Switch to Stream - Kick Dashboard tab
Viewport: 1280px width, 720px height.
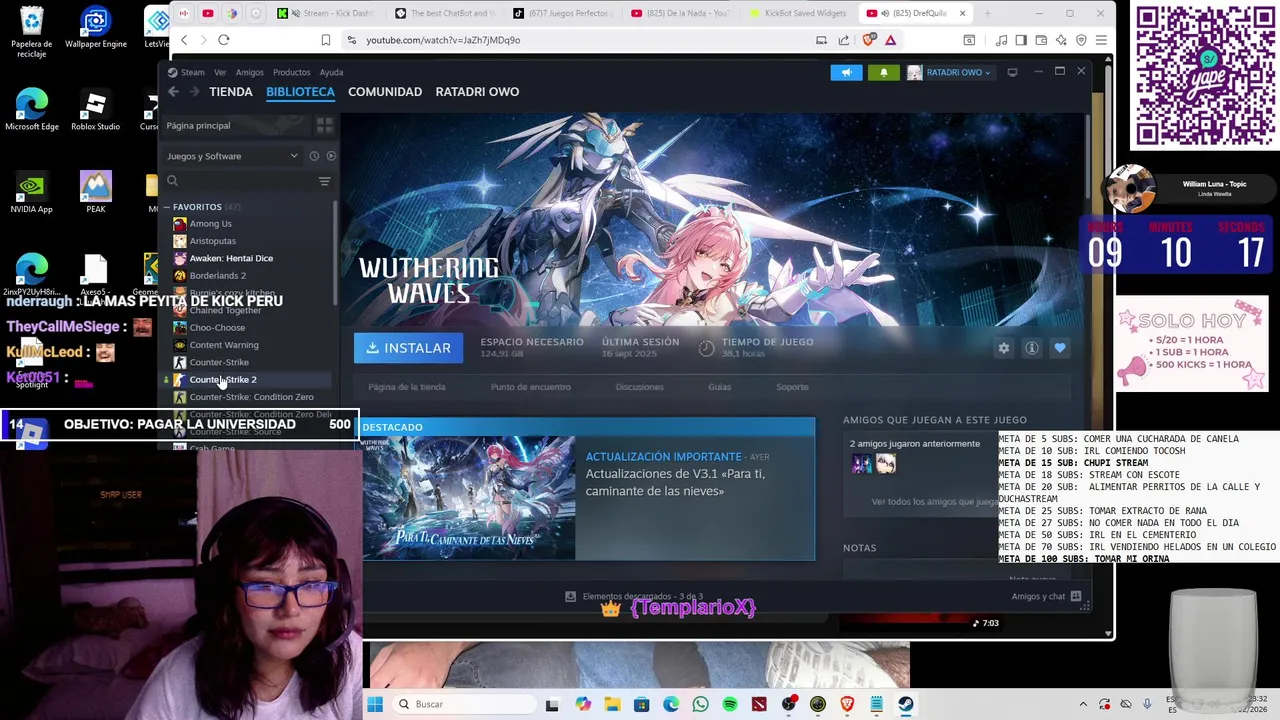(325, 13)
